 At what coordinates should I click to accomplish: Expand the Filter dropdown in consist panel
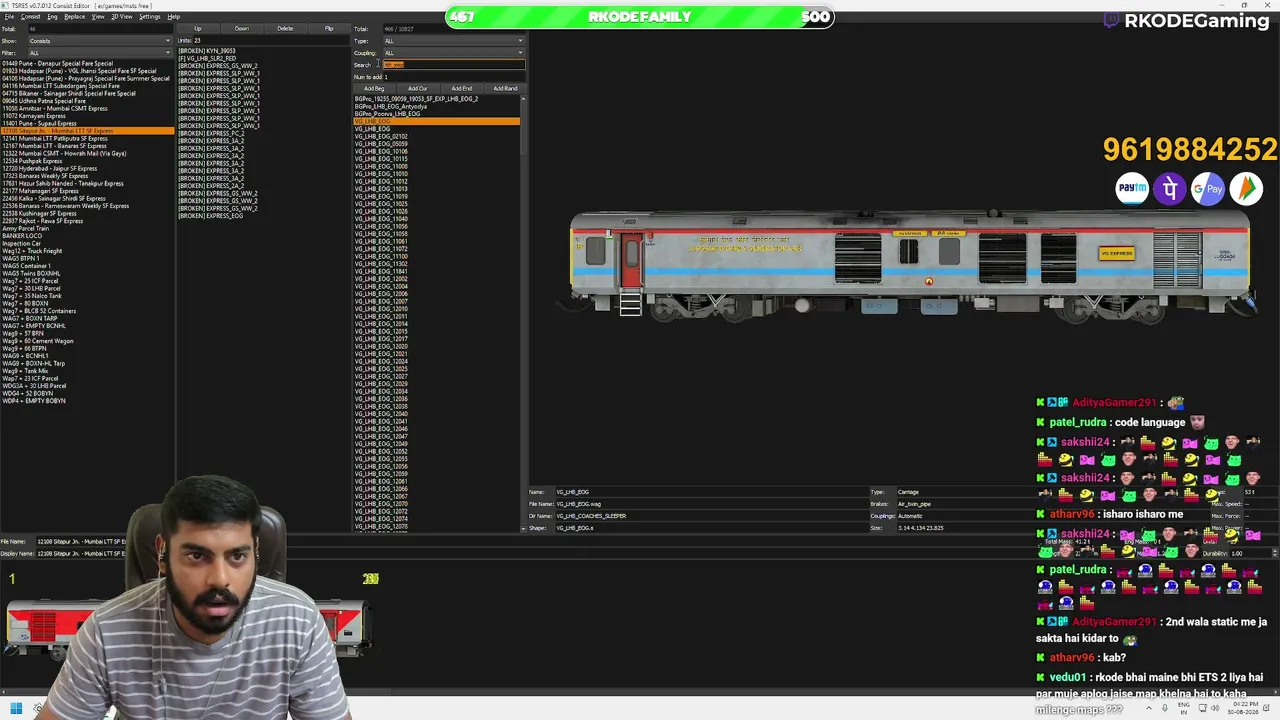coord(100,53)
